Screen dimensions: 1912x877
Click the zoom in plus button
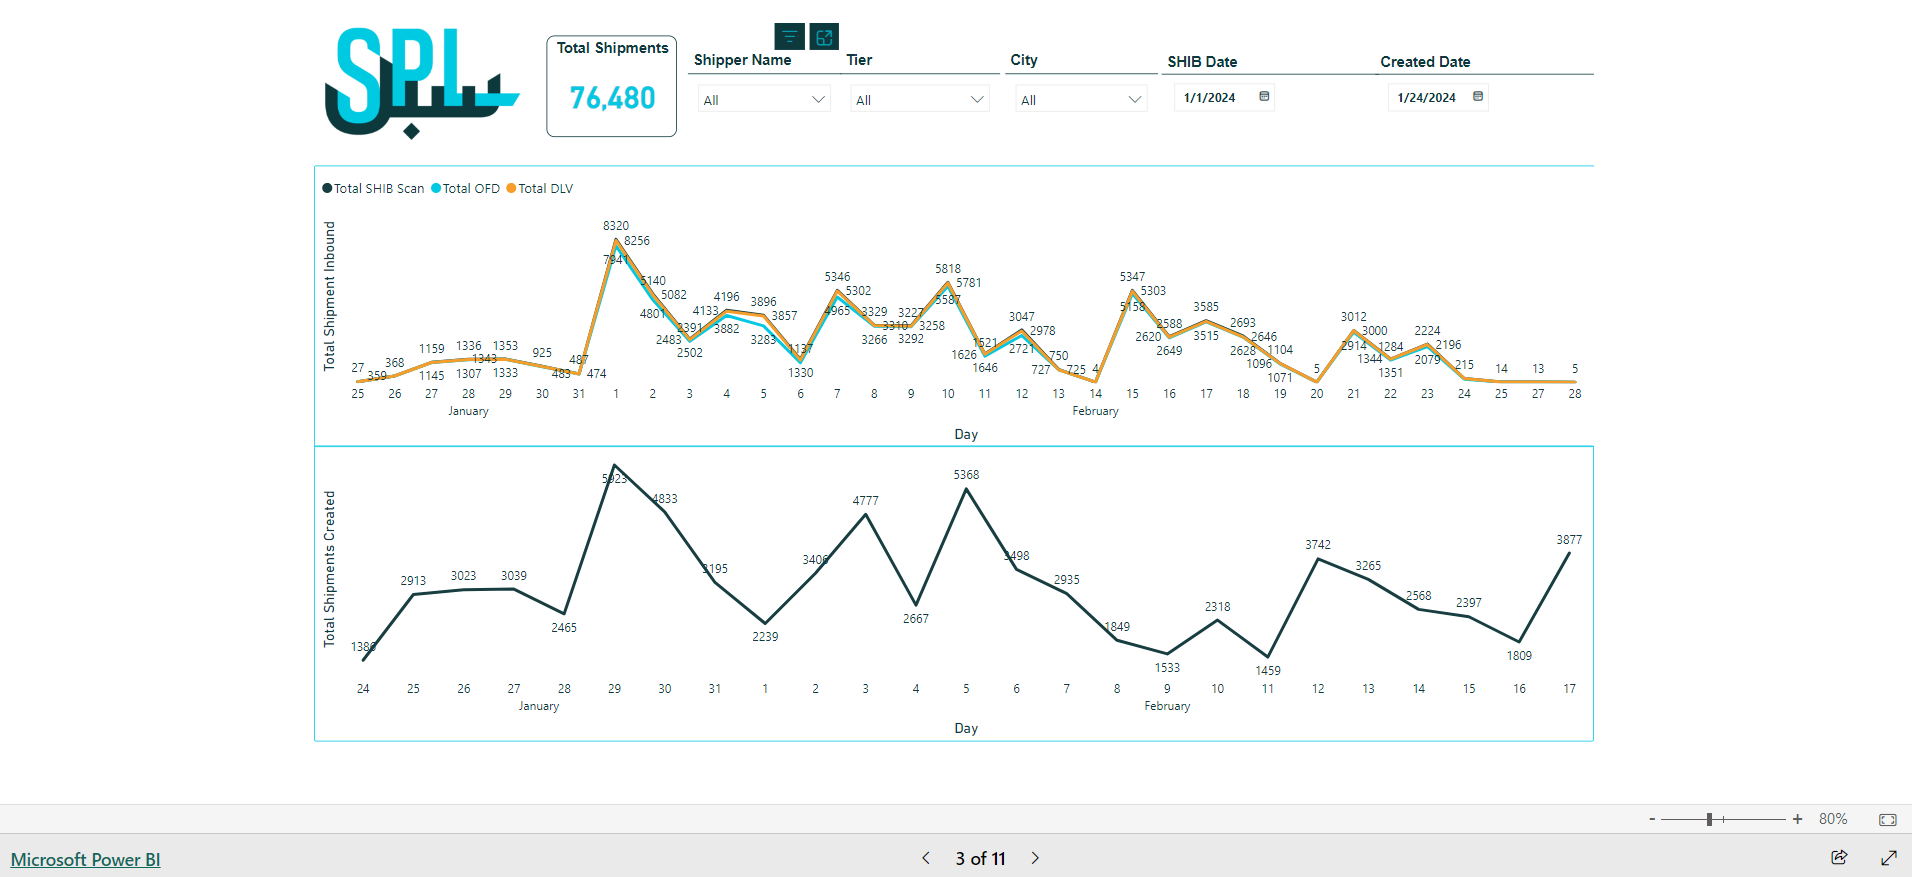point(1797,819)
